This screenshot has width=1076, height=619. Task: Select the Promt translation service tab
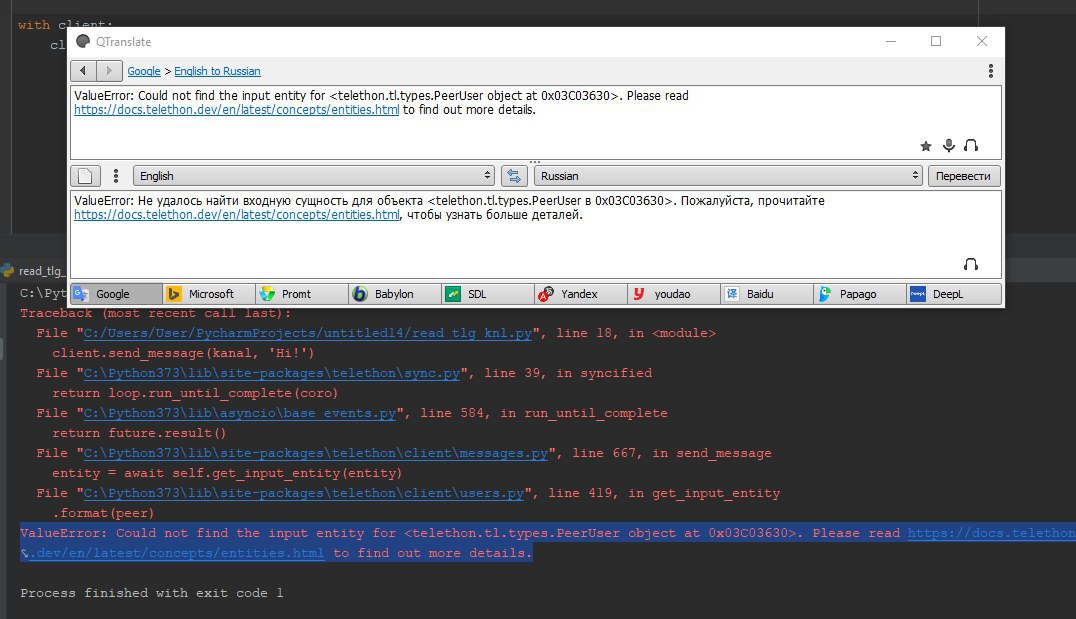click(302, 294)
